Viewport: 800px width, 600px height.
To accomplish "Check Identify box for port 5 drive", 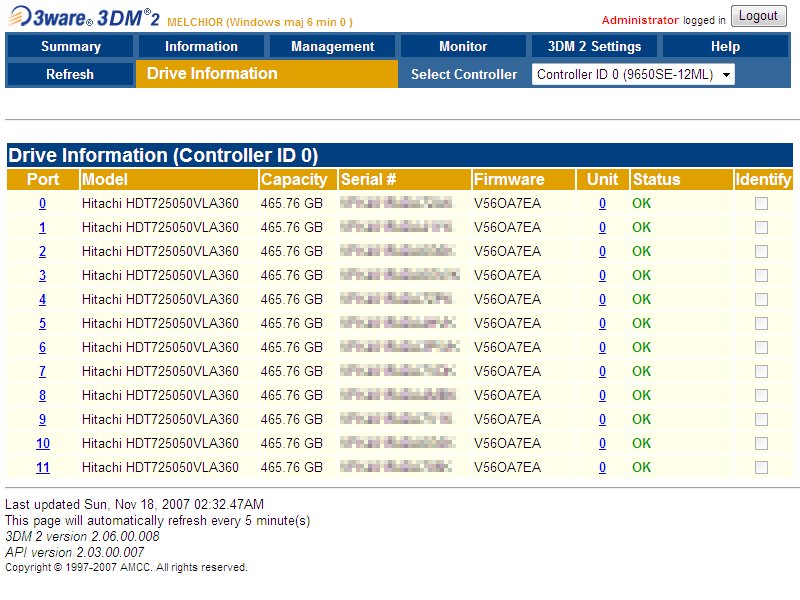I will [x=761, y=323].
